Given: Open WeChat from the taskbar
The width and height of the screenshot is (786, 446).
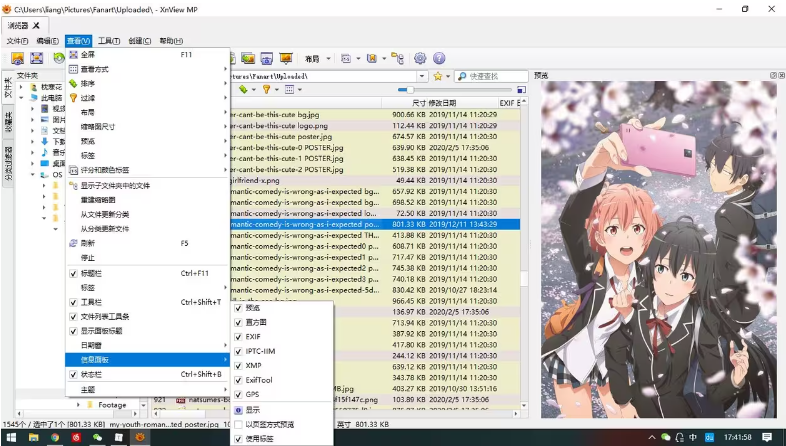Looking at the screenshot, I should pyautogui.click(x=97, y=437).
